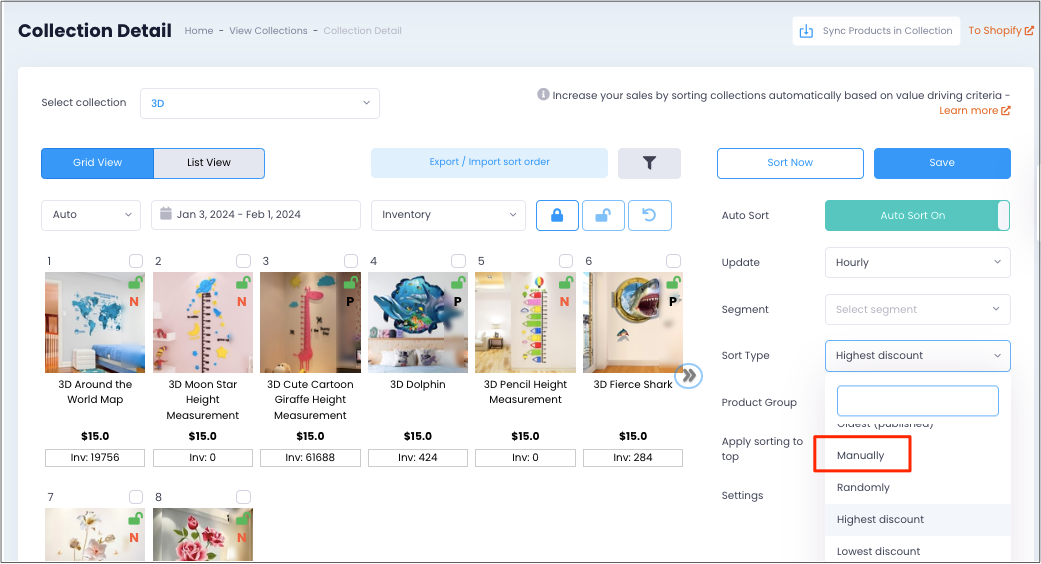The image size is (1041, 564).
Task: Open the Select segment dropdown
Action: click(x=918, y=310)
